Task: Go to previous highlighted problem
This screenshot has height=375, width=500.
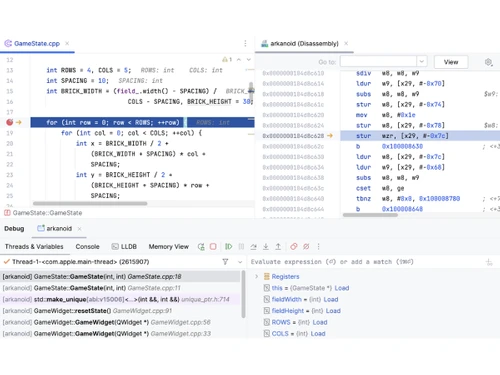Action: [239, 59]
